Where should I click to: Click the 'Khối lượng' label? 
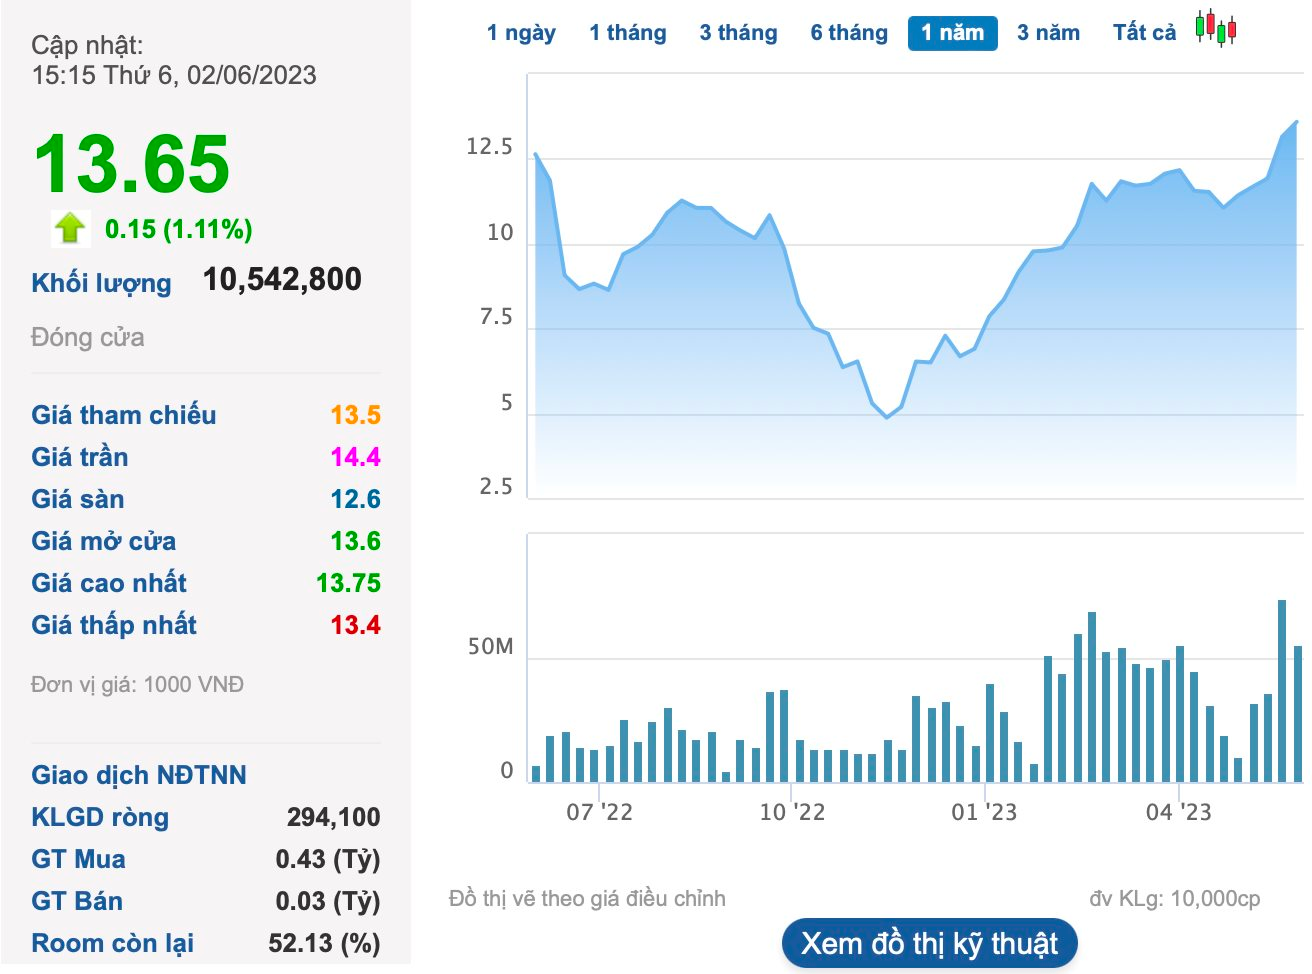[101, 283]
